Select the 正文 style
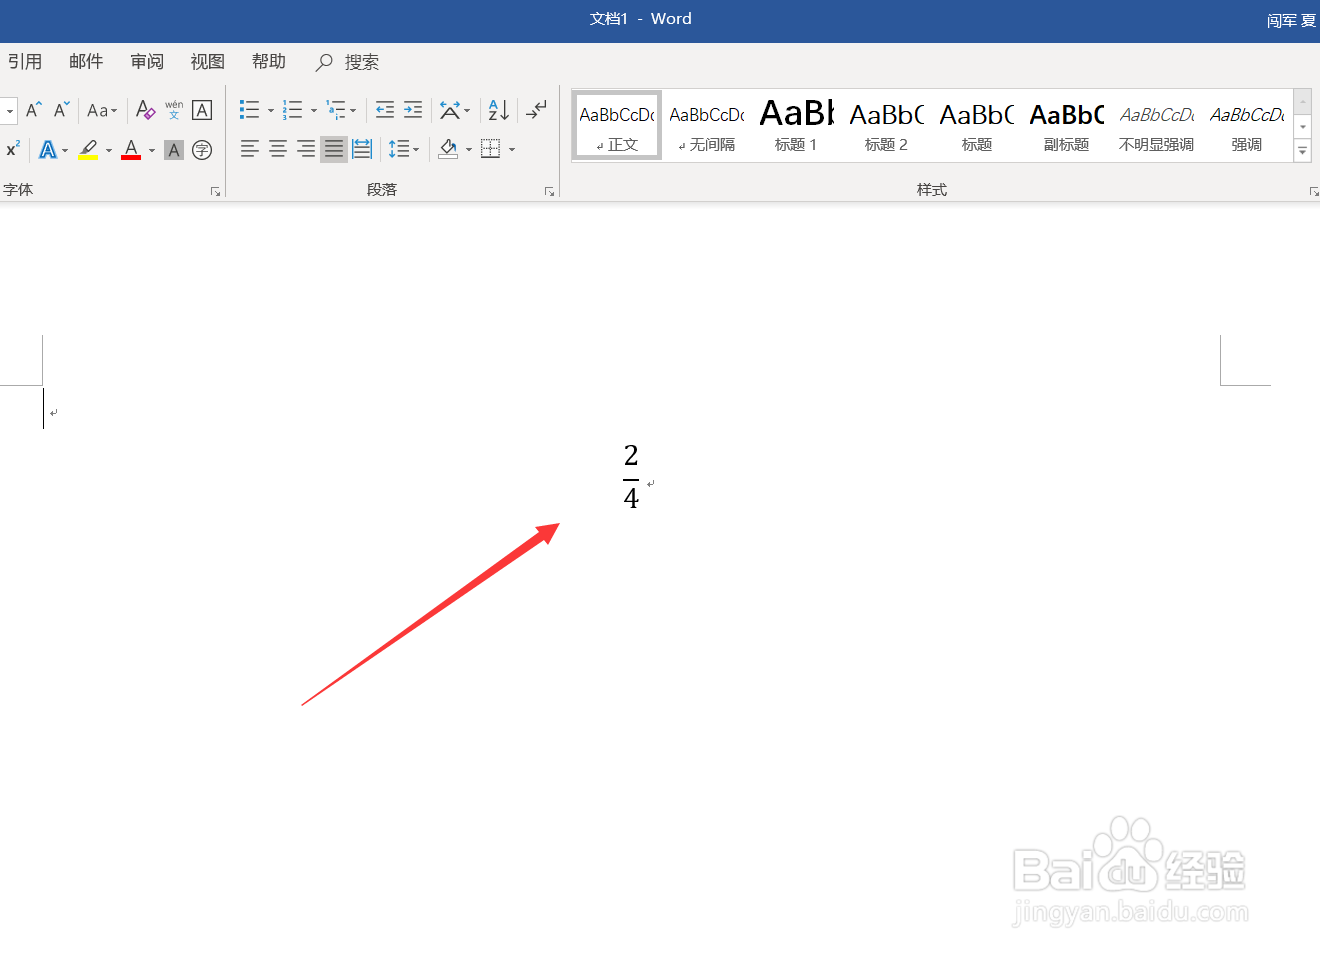 click(617, 125)
